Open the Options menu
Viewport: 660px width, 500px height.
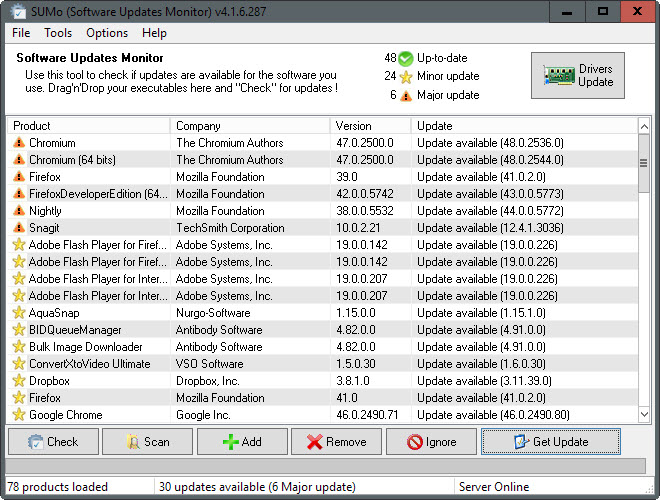[x=107, y=33]
